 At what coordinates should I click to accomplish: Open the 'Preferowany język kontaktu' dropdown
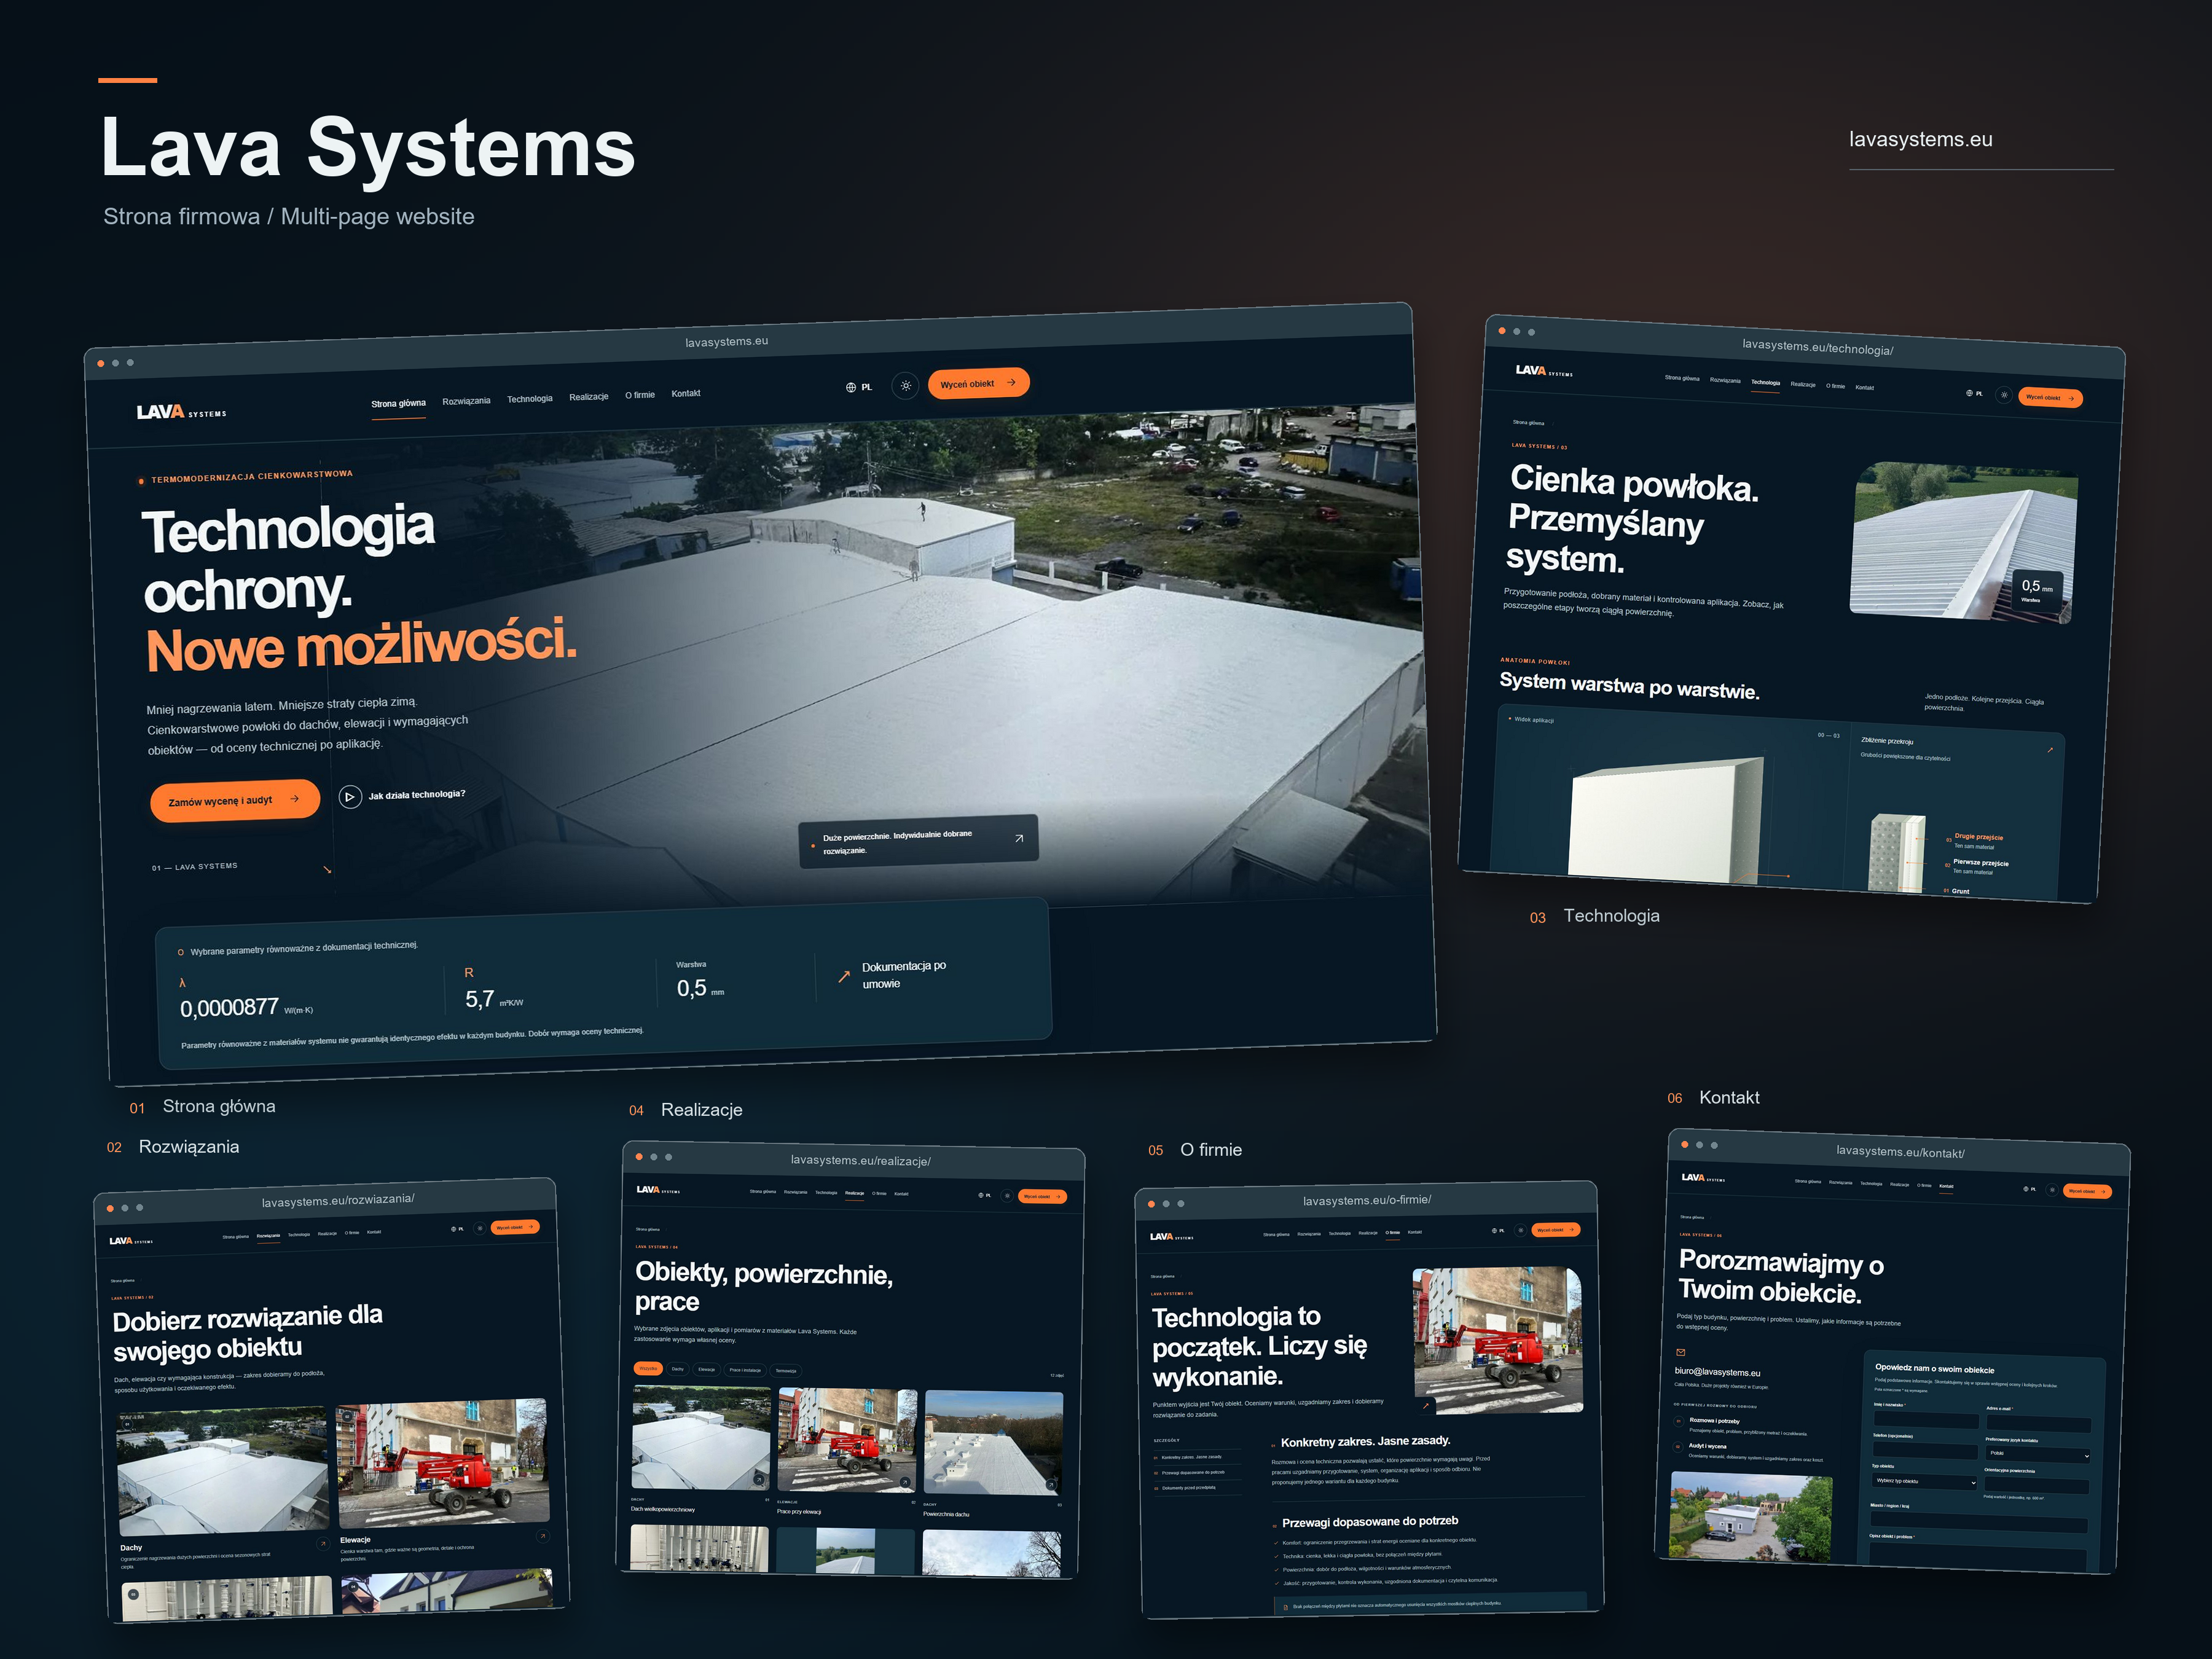(2037, 1454)
